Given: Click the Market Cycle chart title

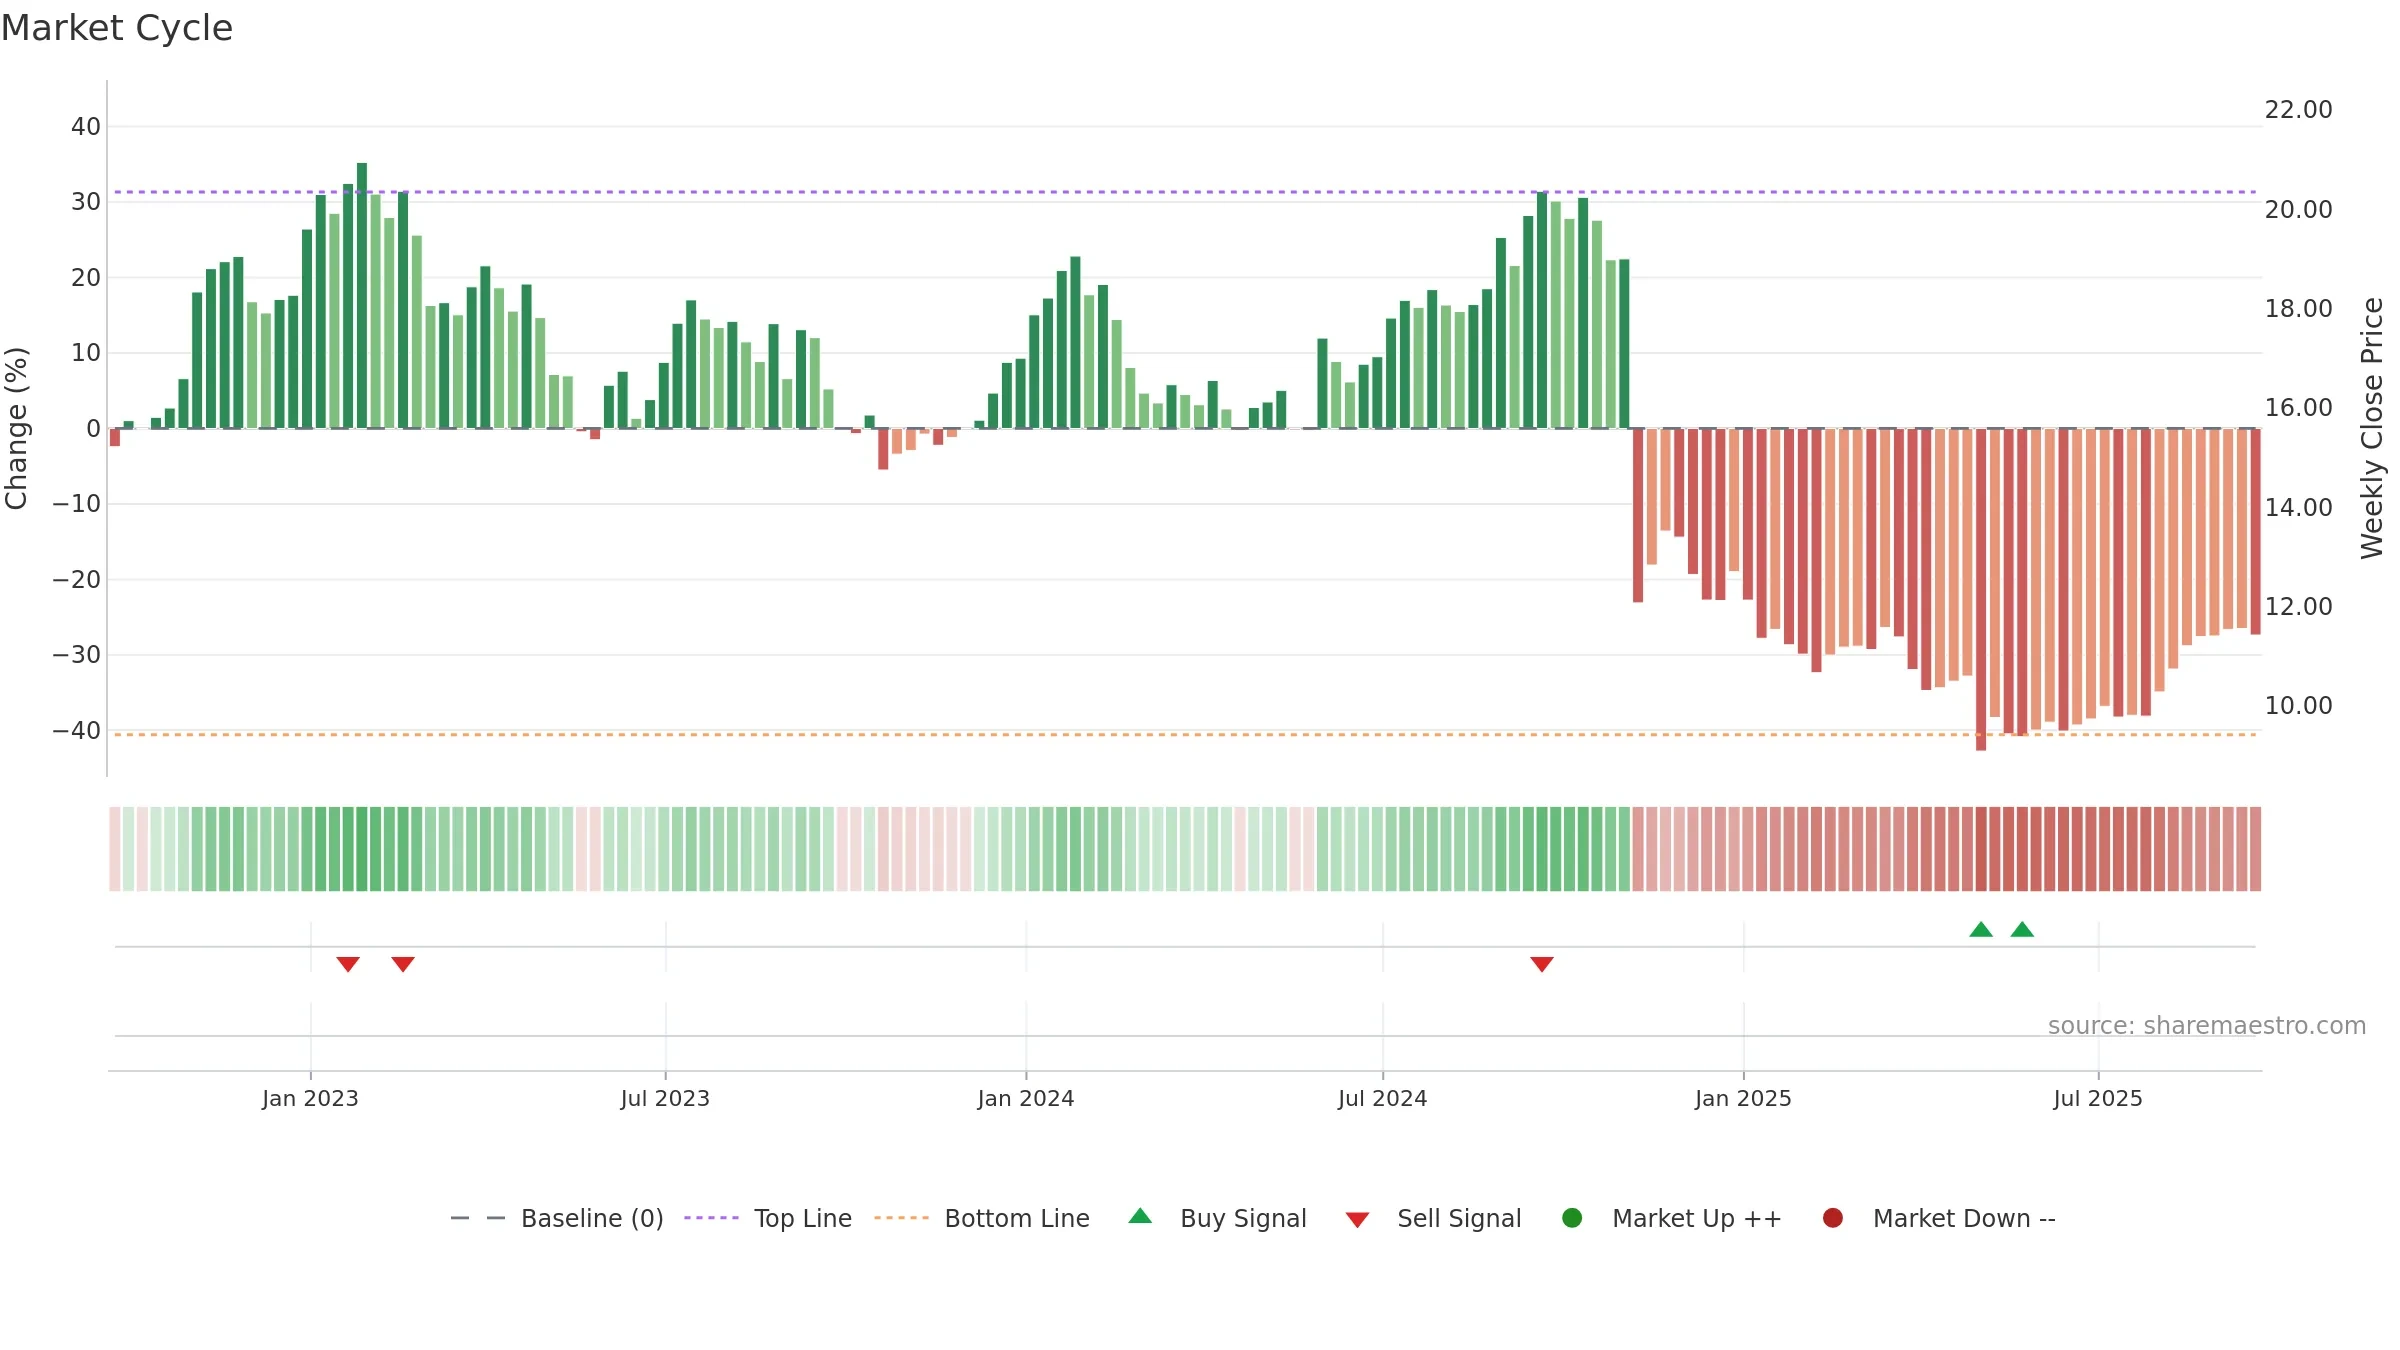Looking at the screenshot, I should [x=117, y=28].
